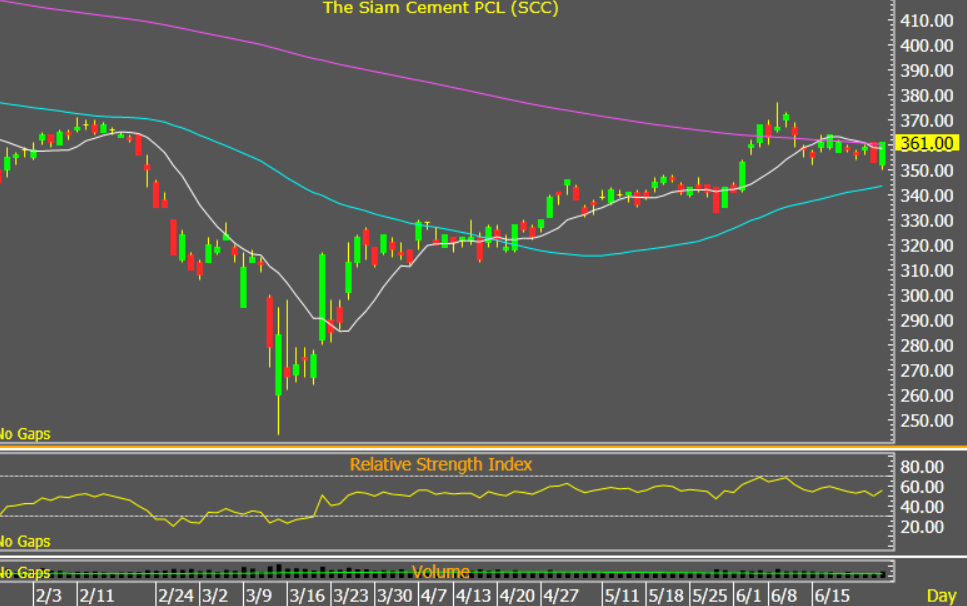The width and height of the screenshot is (967, 606).
Task: Click the 6/8 date marker
Action: coord(784,596)
